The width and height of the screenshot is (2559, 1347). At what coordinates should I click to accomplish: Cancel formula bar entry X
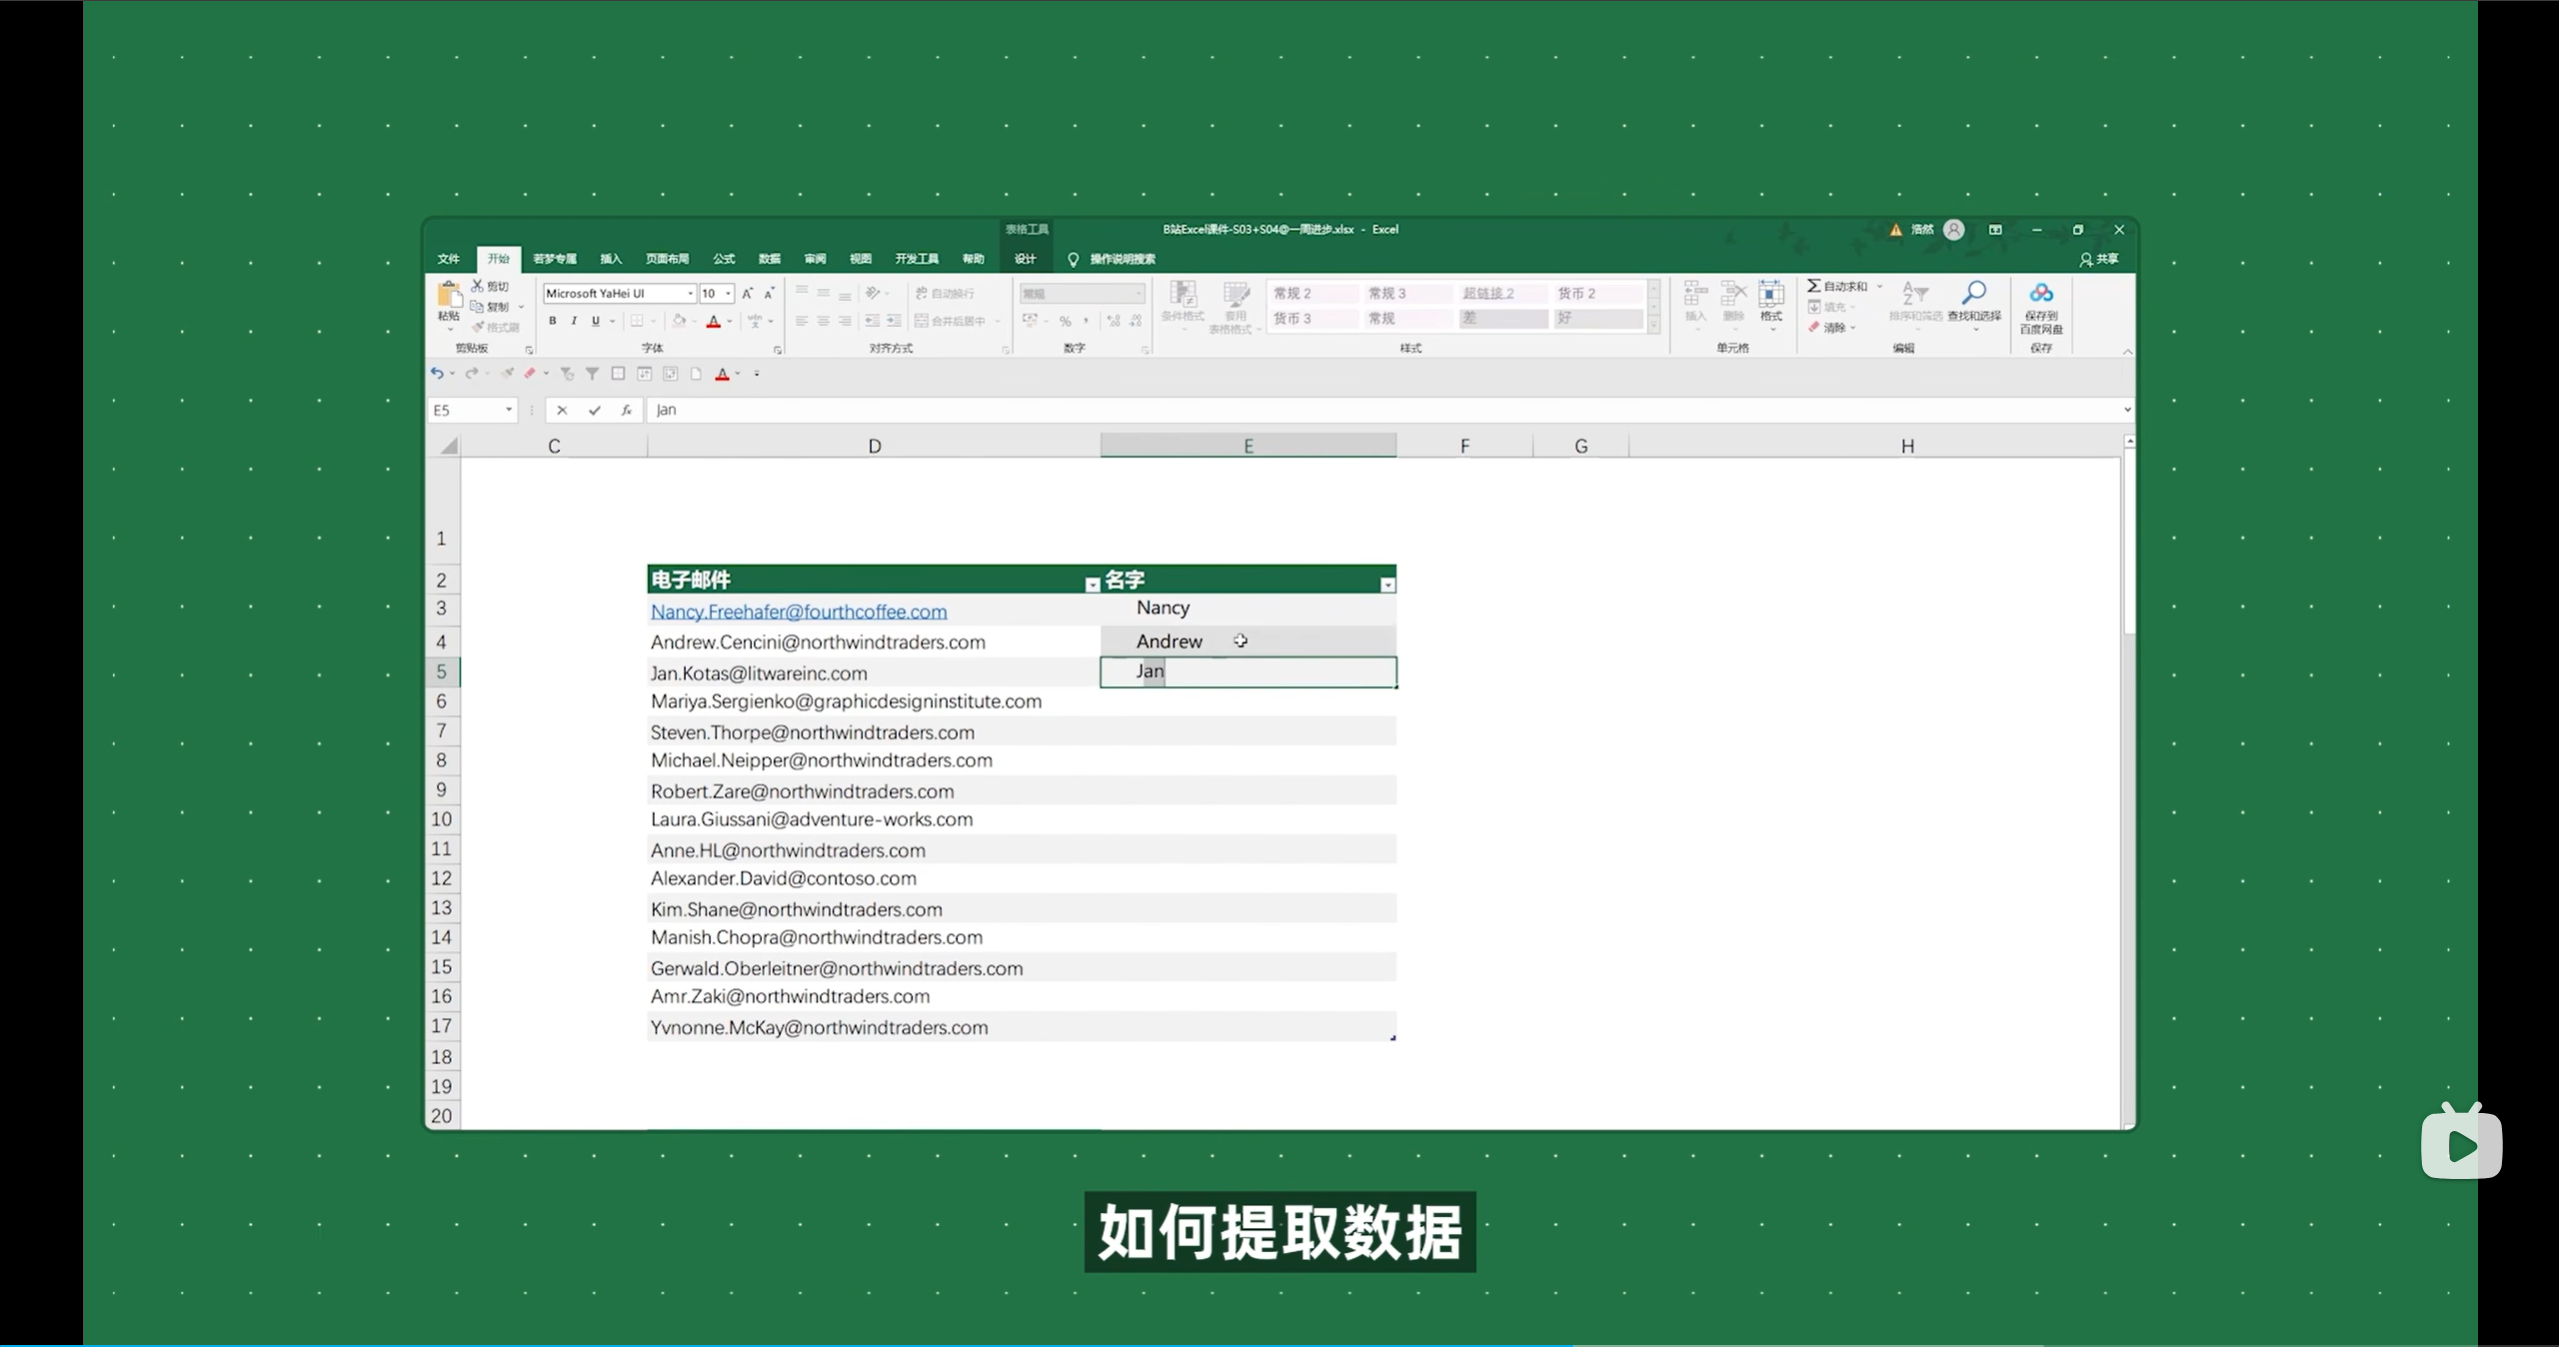[x=562, y=410]
